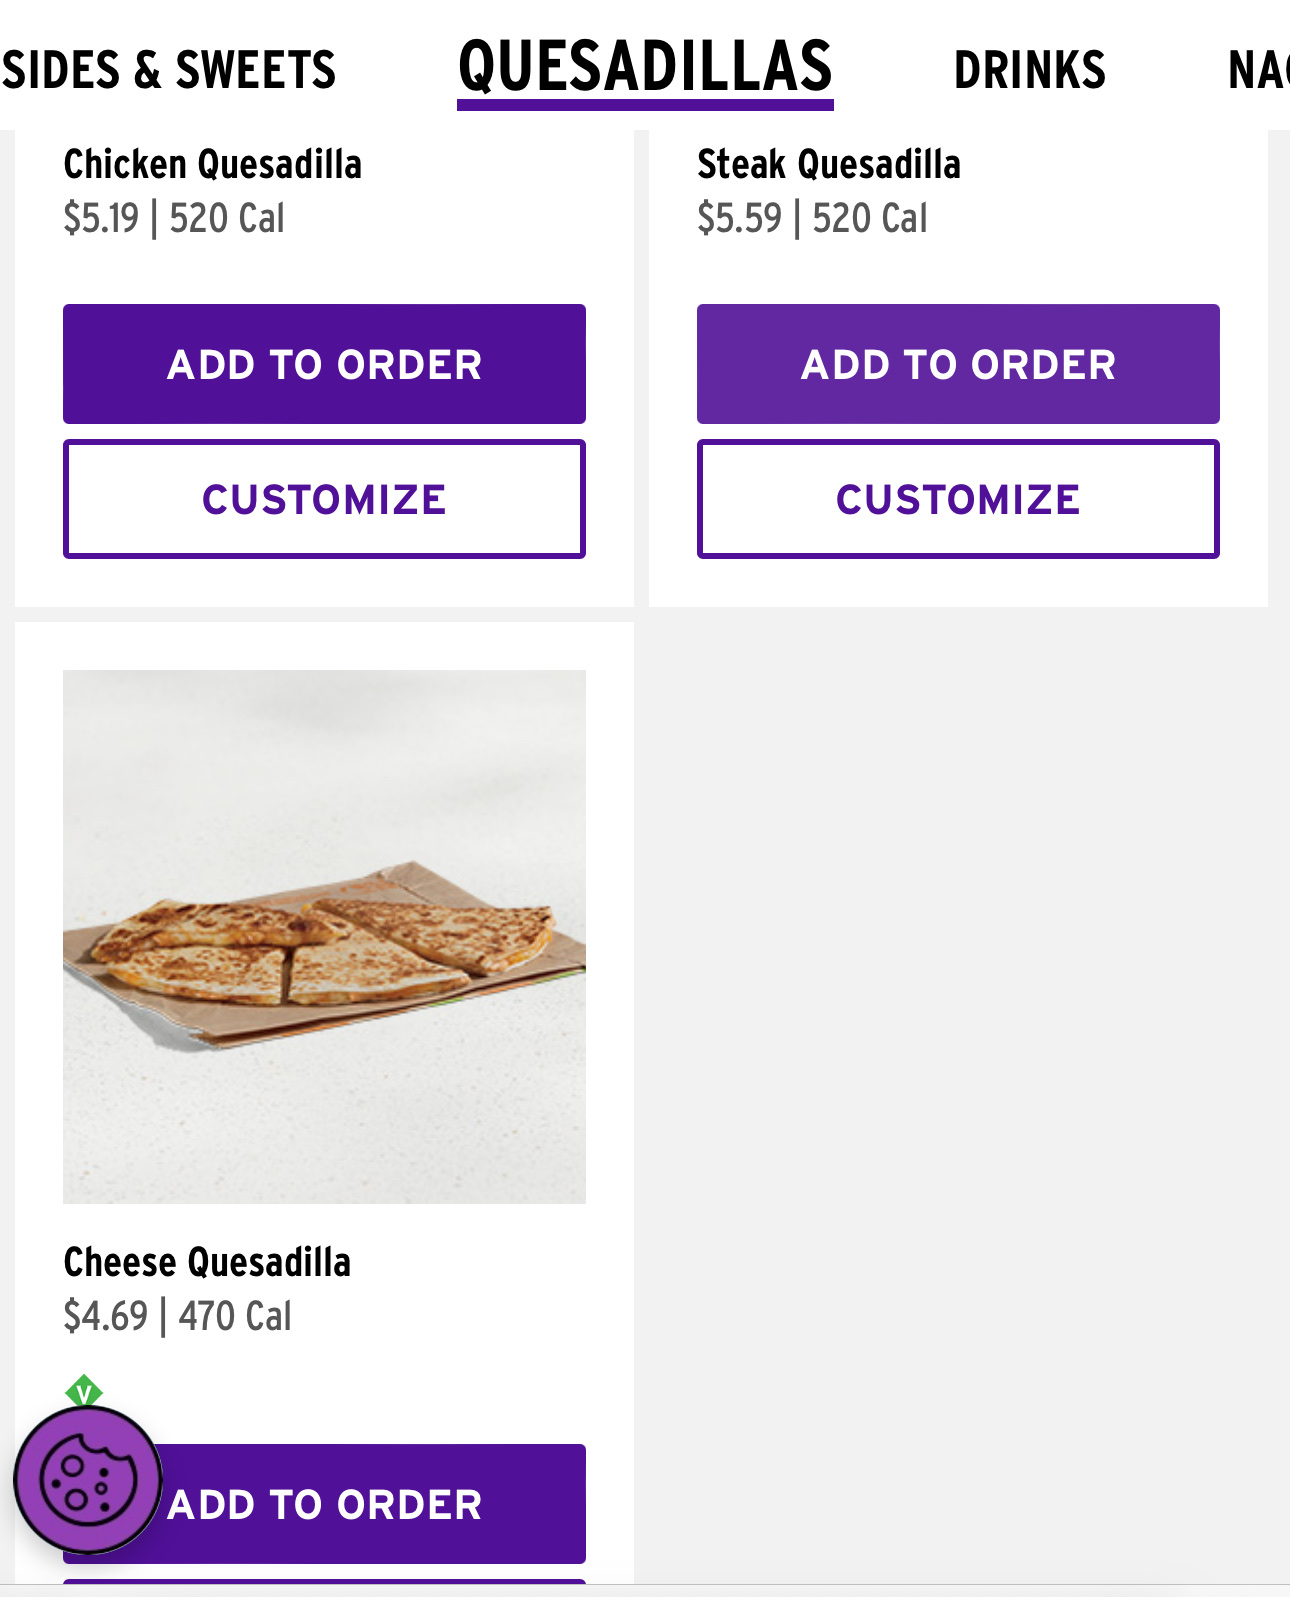Add Chicken Quesadilla to order
Viewport: 1290px width, 1597px height.
tap(324, 364)
